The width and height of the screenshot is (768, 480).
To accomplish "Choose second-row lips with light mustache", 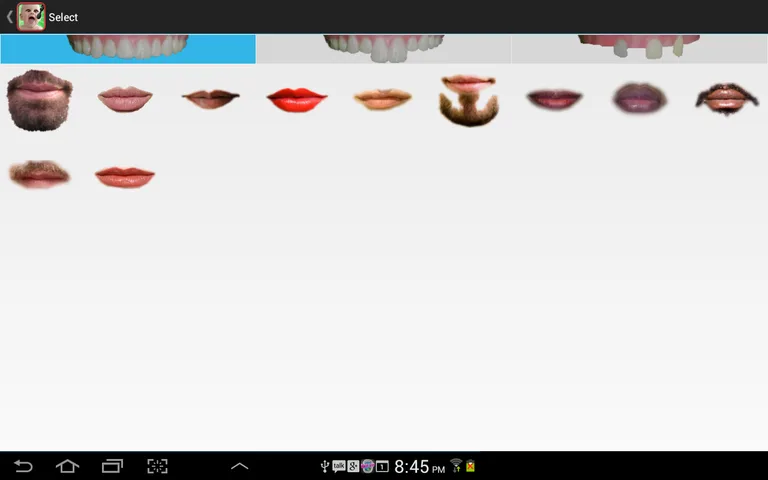I will coord(39,174).
